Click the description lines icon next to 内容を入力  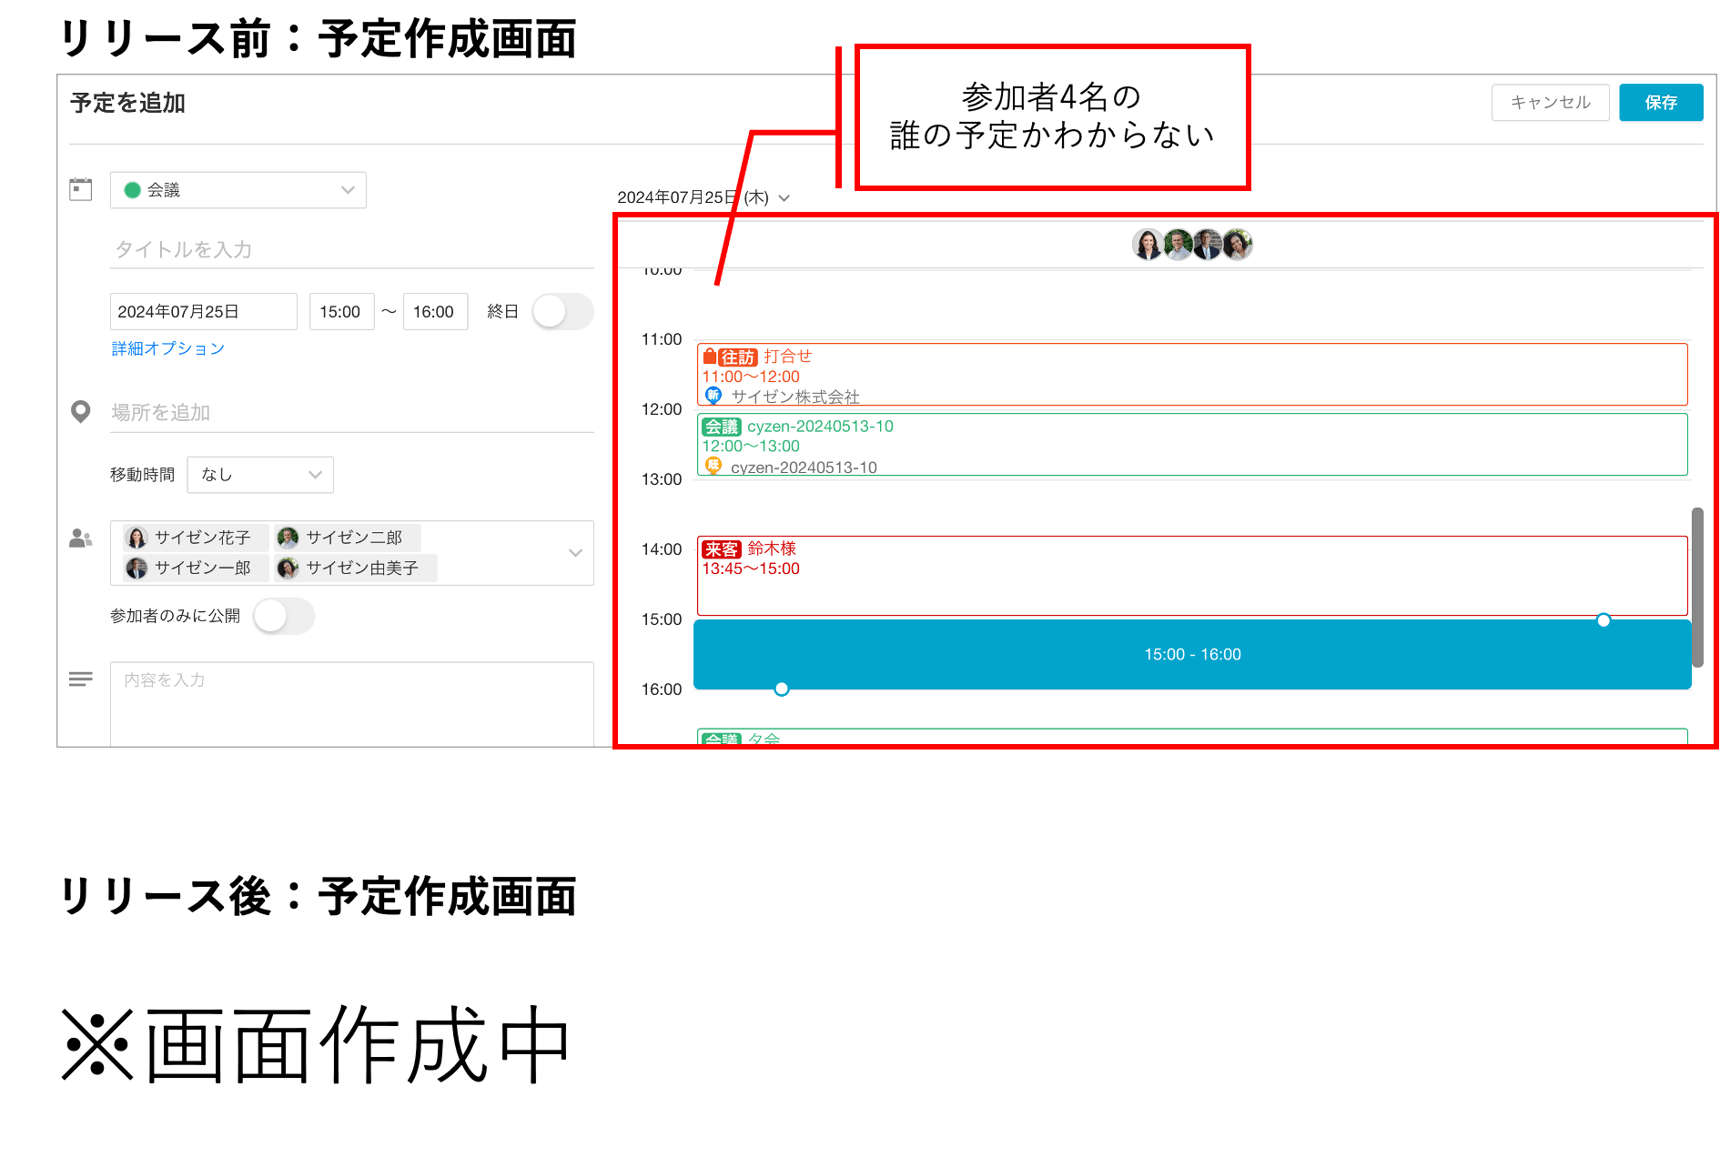point(80,679)
